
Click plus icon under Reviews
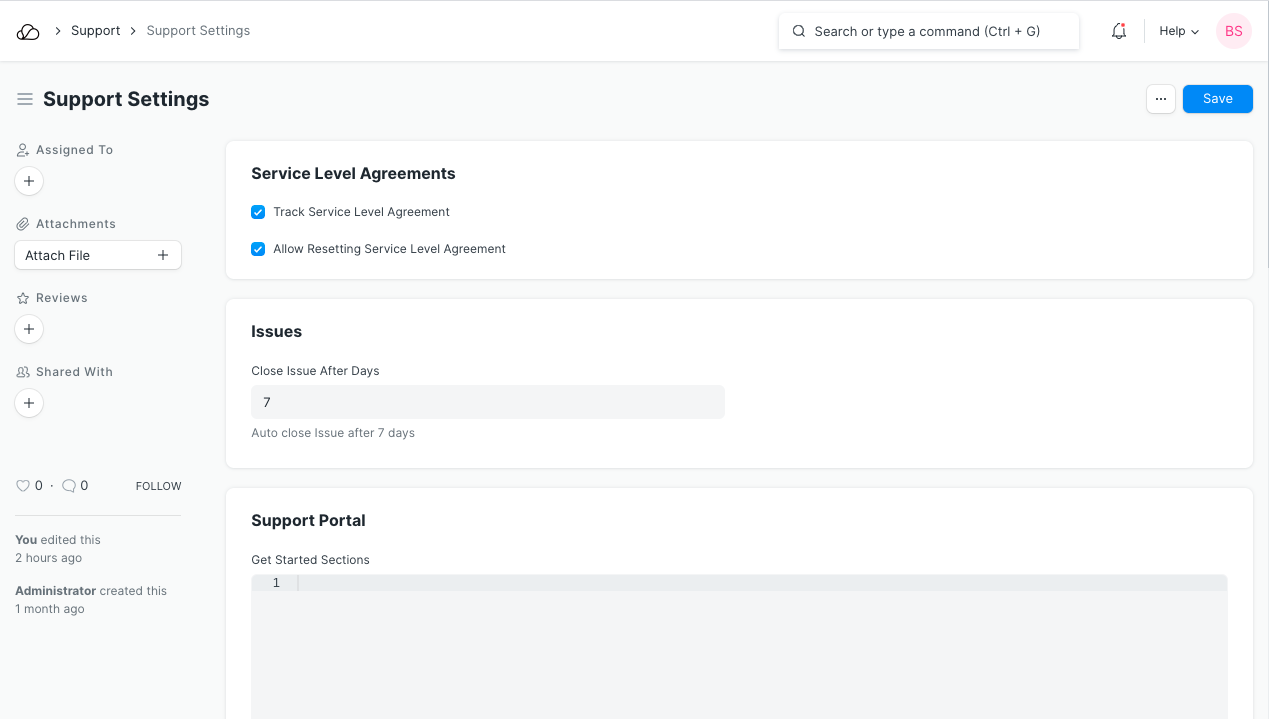pyautogui.click(x=29, y=329)
